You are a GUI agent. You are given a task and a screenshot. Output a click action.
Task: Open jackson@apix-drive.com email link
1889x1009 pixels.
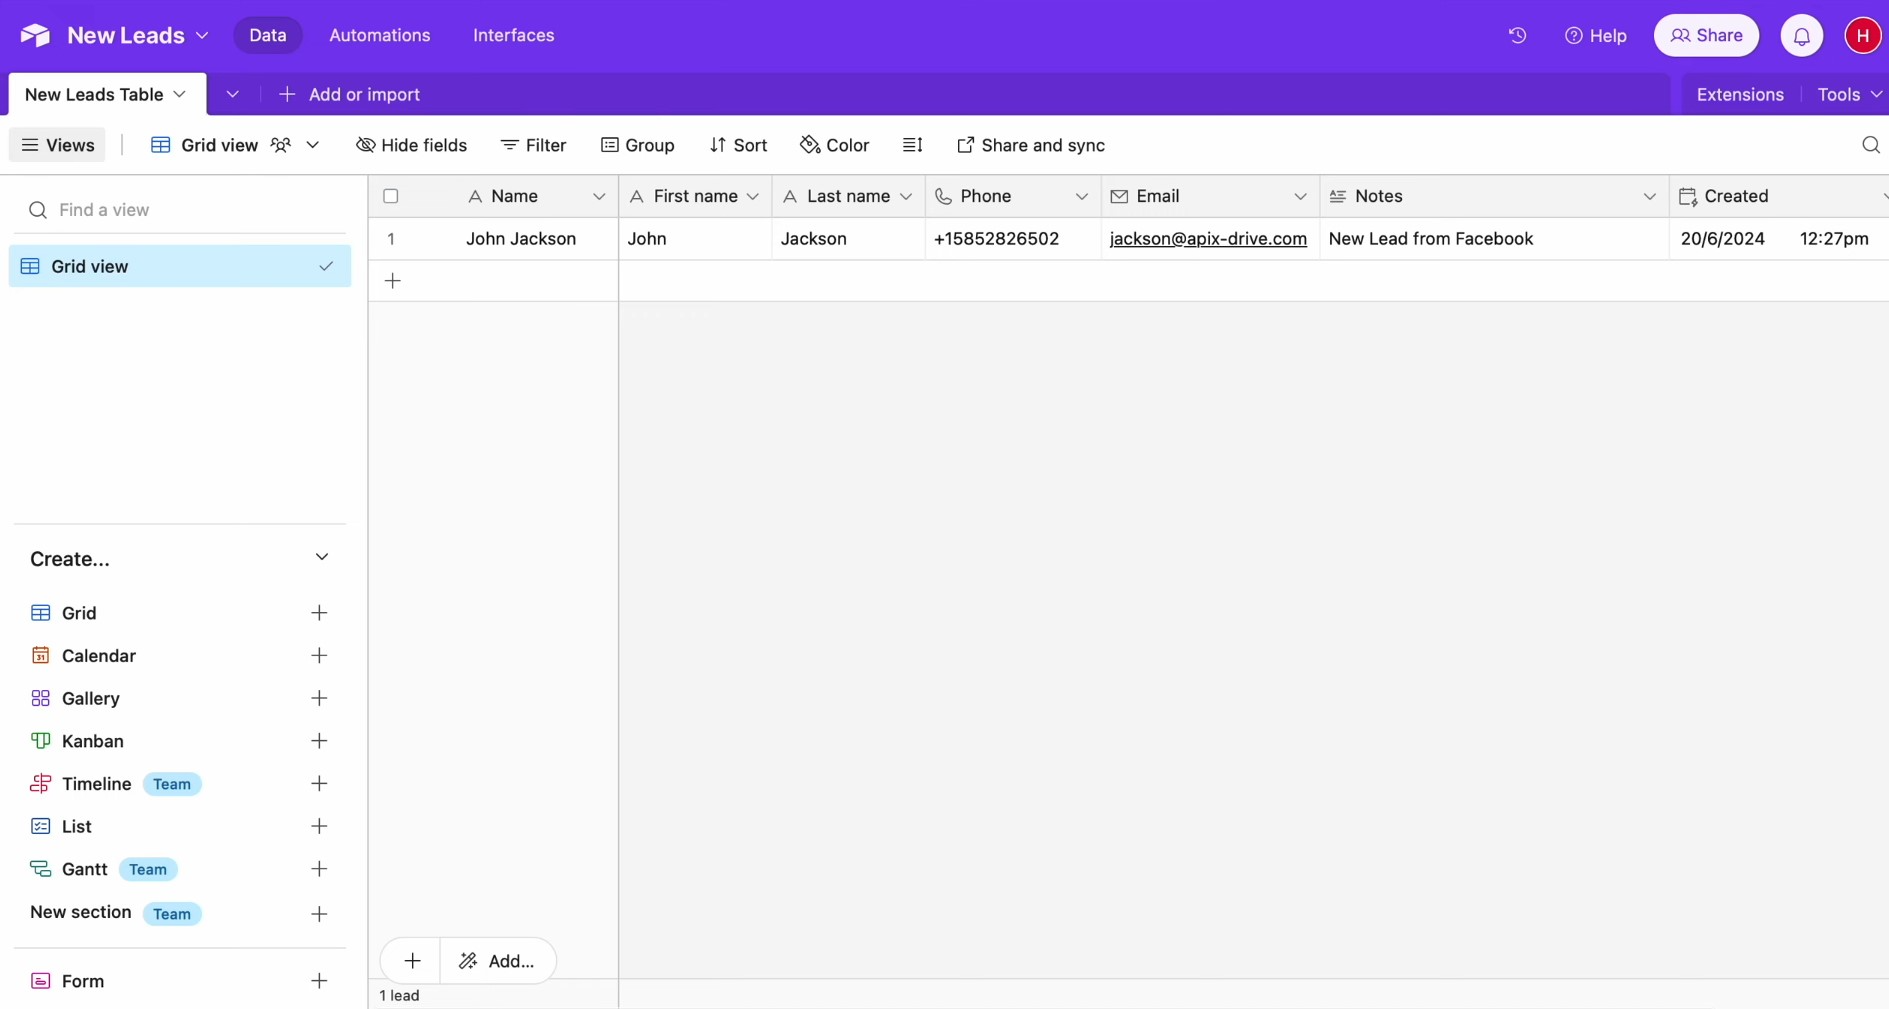pos(1208,239)
